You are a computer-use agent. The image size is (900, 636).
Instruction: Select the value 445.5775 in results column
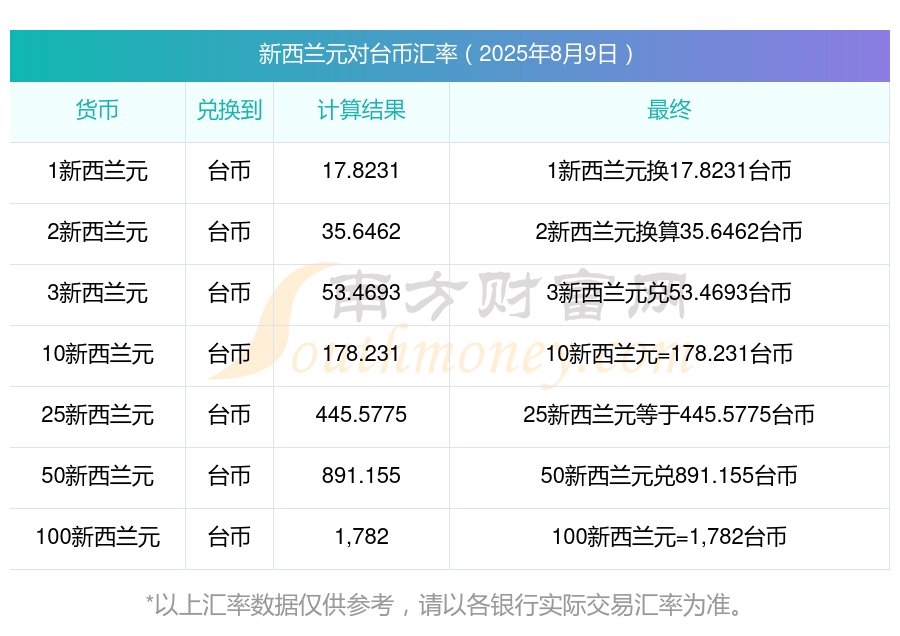pos(361,414)
